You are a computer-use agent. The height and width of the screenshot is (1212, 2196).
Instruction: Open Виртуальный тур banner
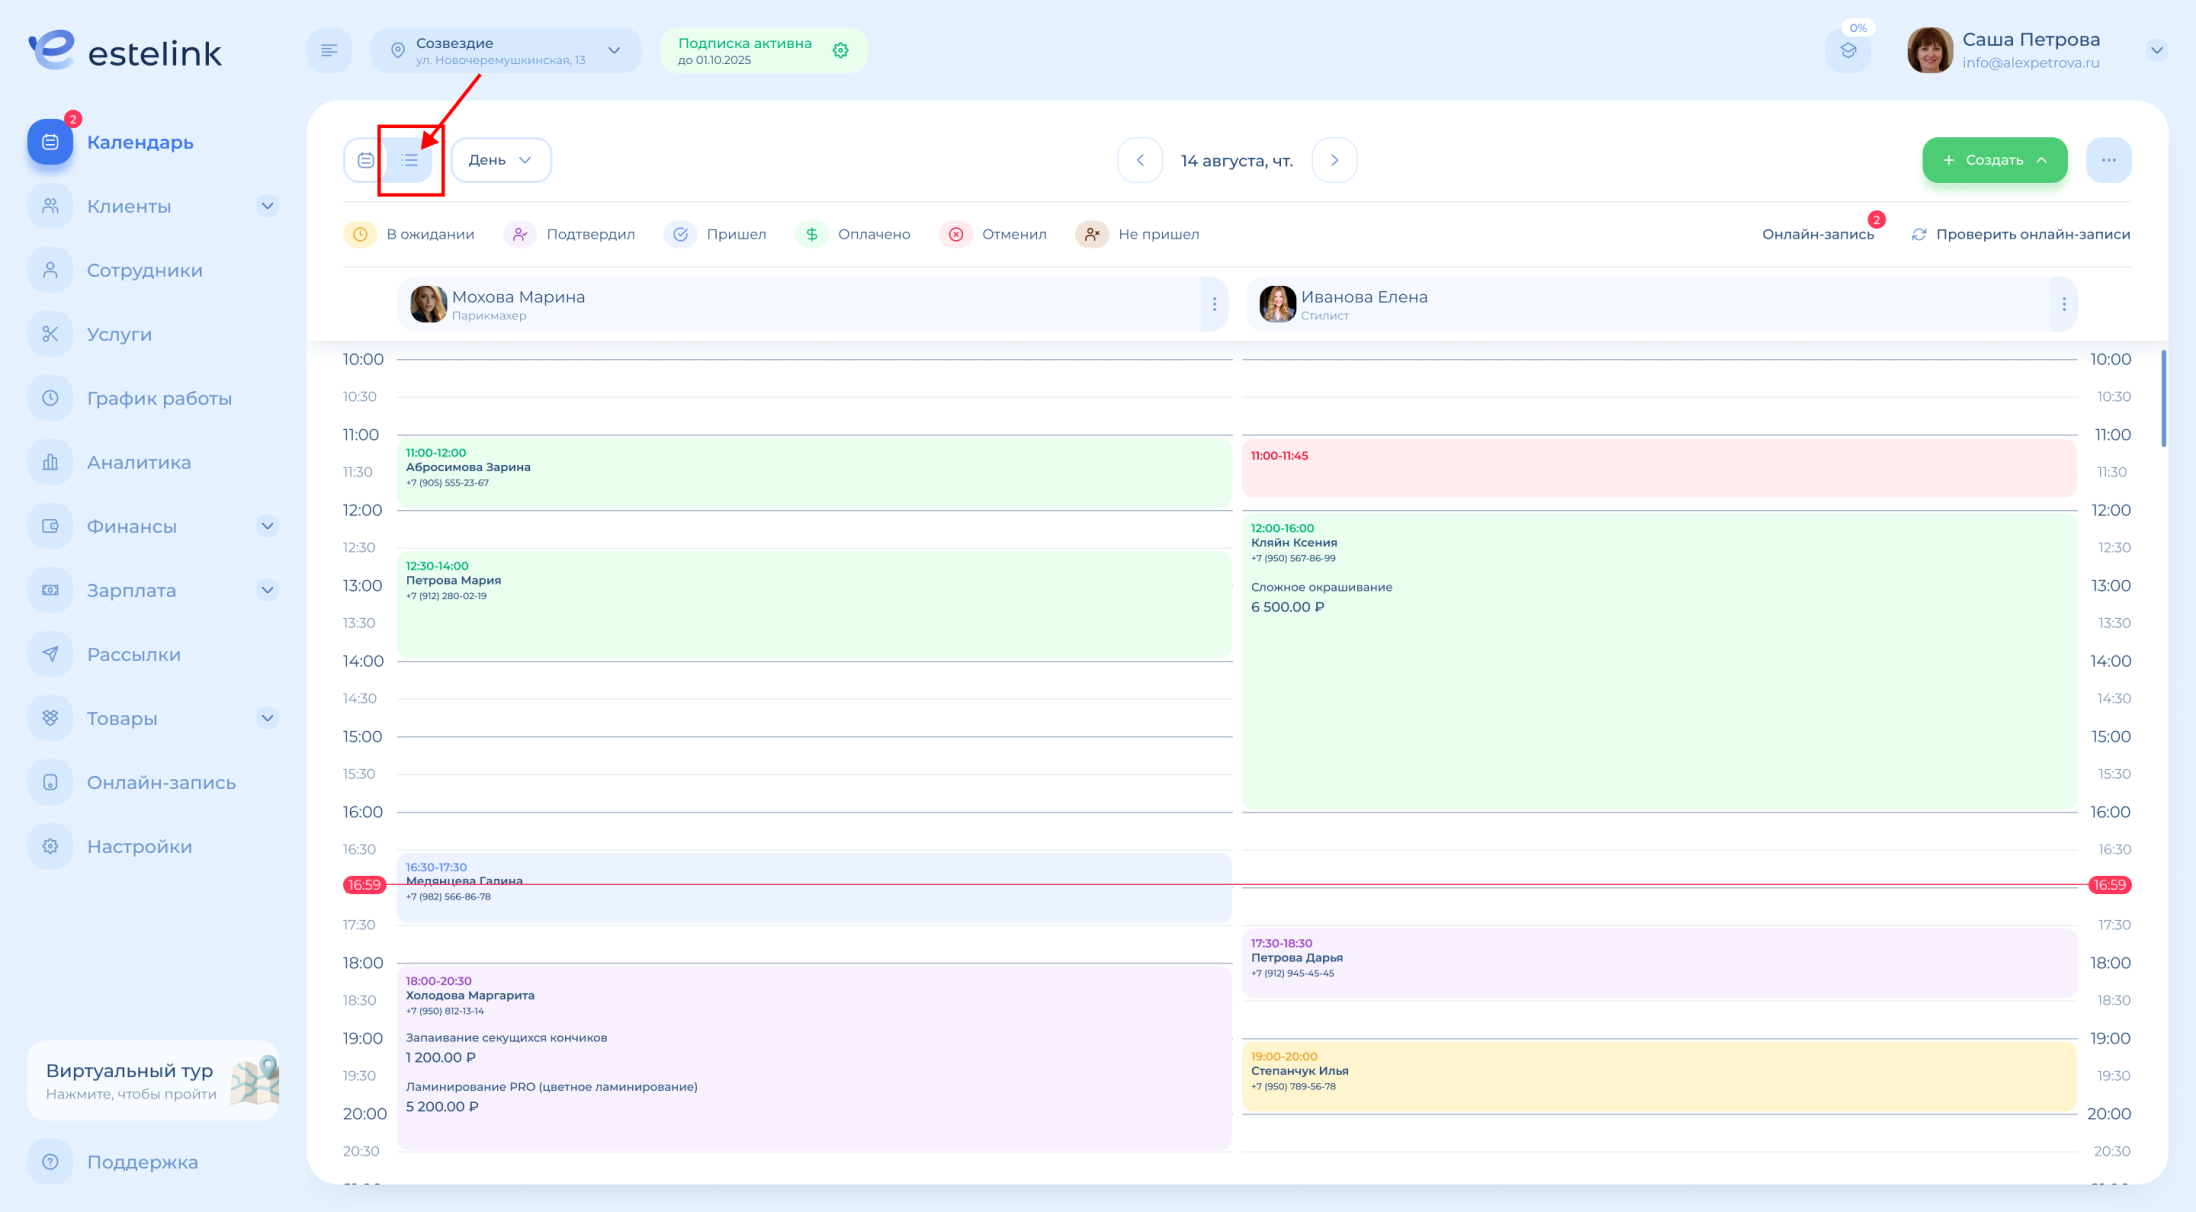[153, 1080]
